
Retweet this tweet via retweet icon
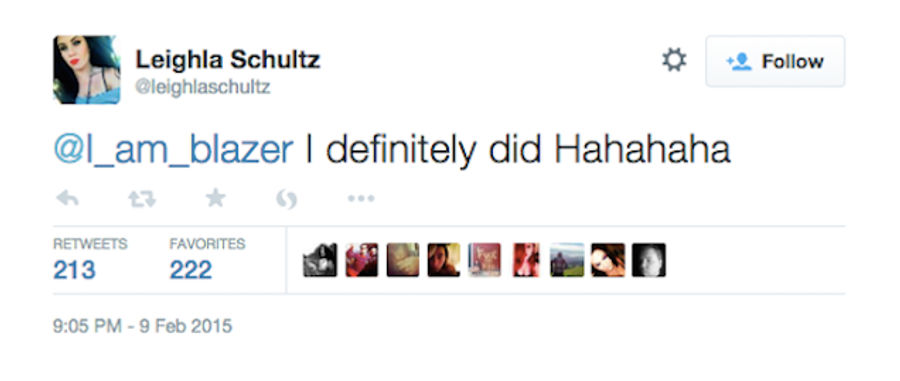(x=142, y=199)
